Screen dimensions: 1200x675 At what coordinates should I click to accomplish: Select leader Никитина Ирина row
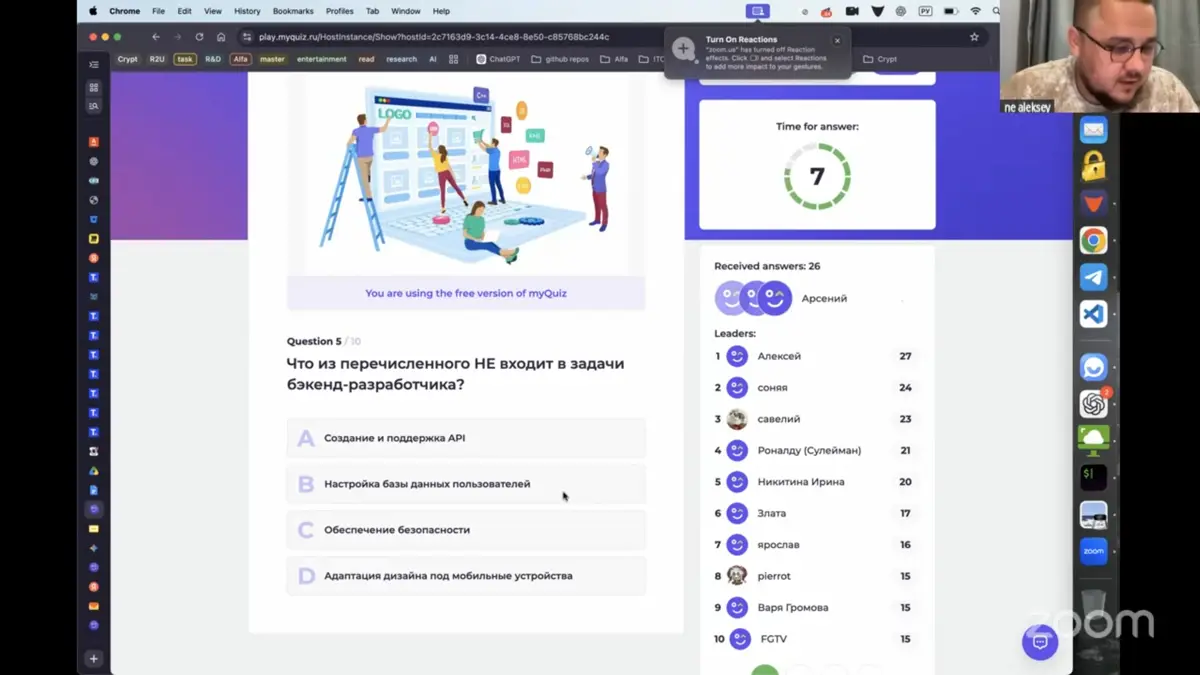click(817, 482)
